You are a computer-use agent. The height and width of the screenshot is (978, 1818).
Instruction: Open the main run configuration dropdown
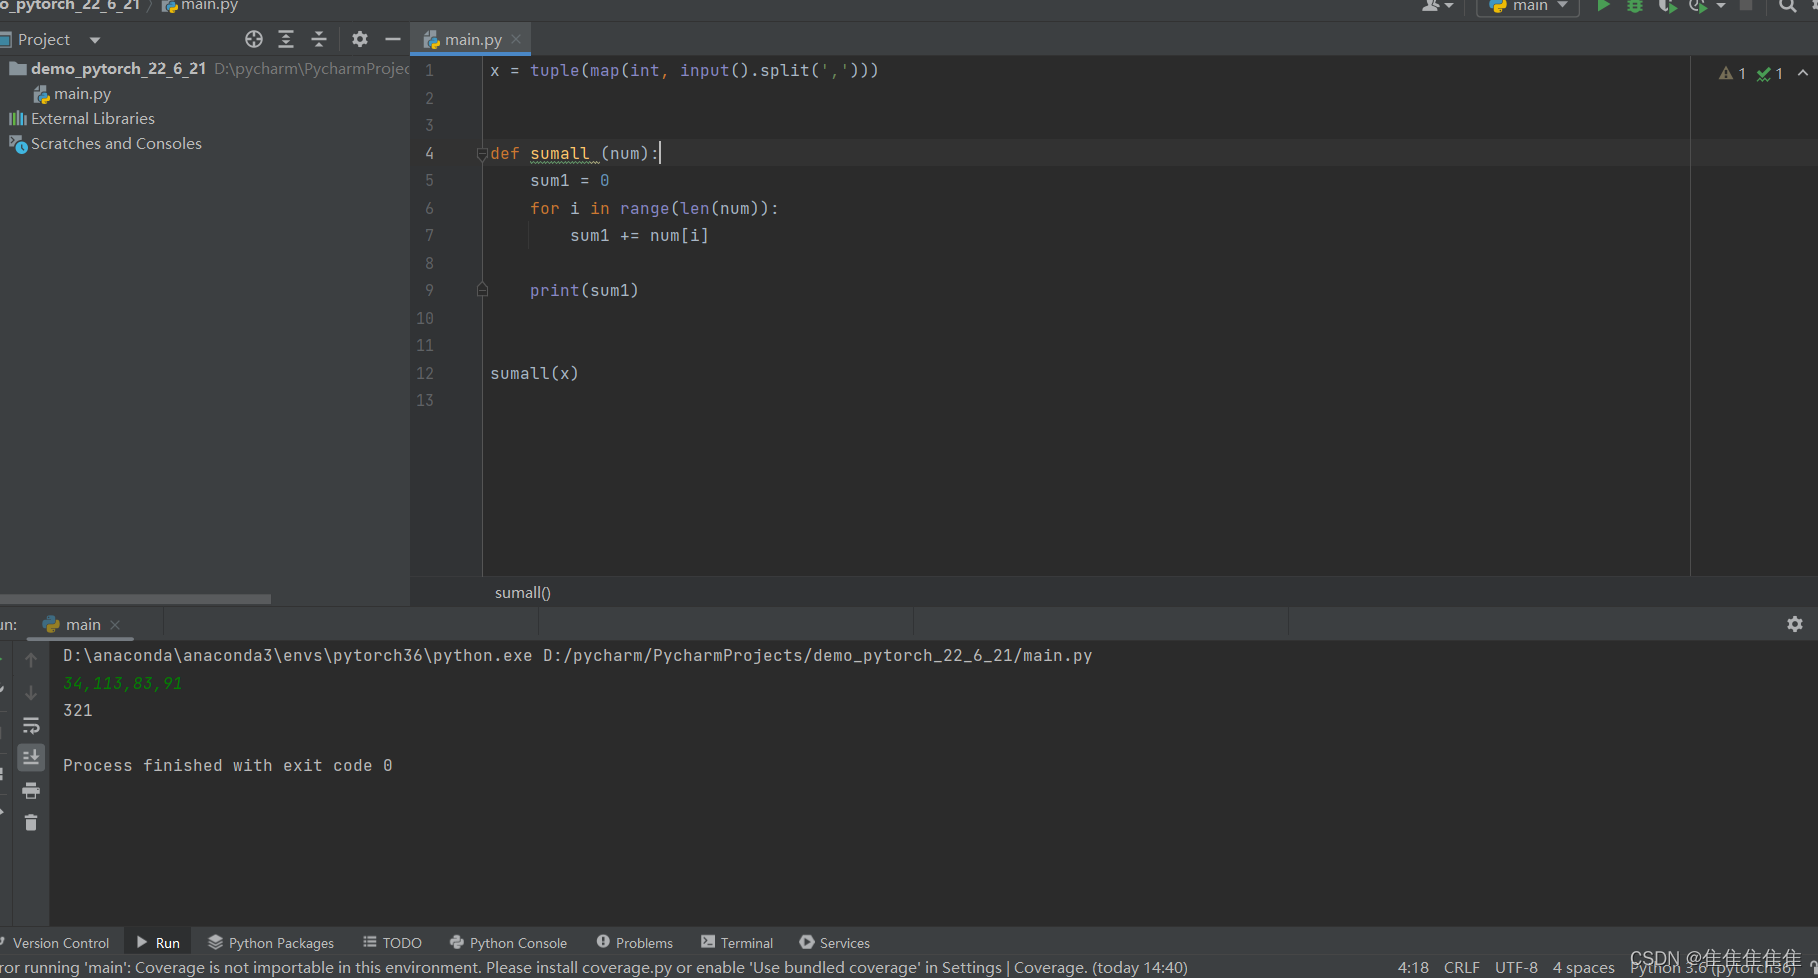tap(1528, 6)
